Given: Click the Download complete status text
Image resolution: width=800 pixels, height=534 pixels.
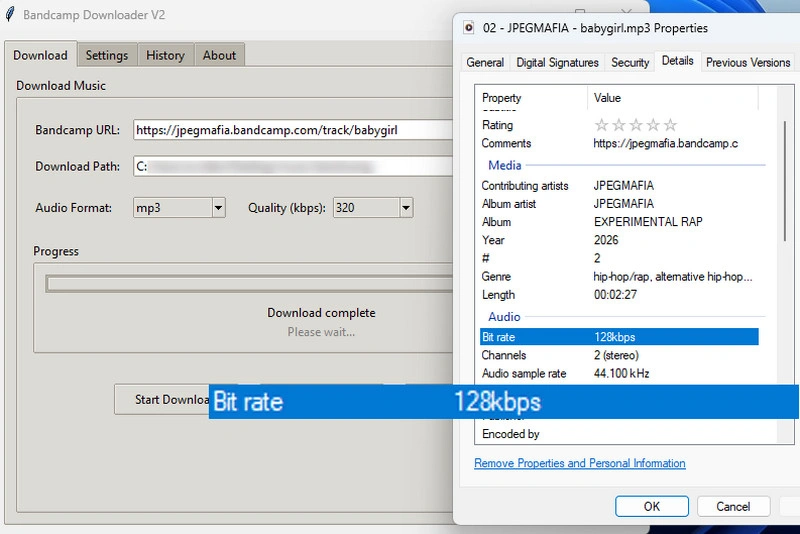Looking at the screenshot, I should pos(321,313).
